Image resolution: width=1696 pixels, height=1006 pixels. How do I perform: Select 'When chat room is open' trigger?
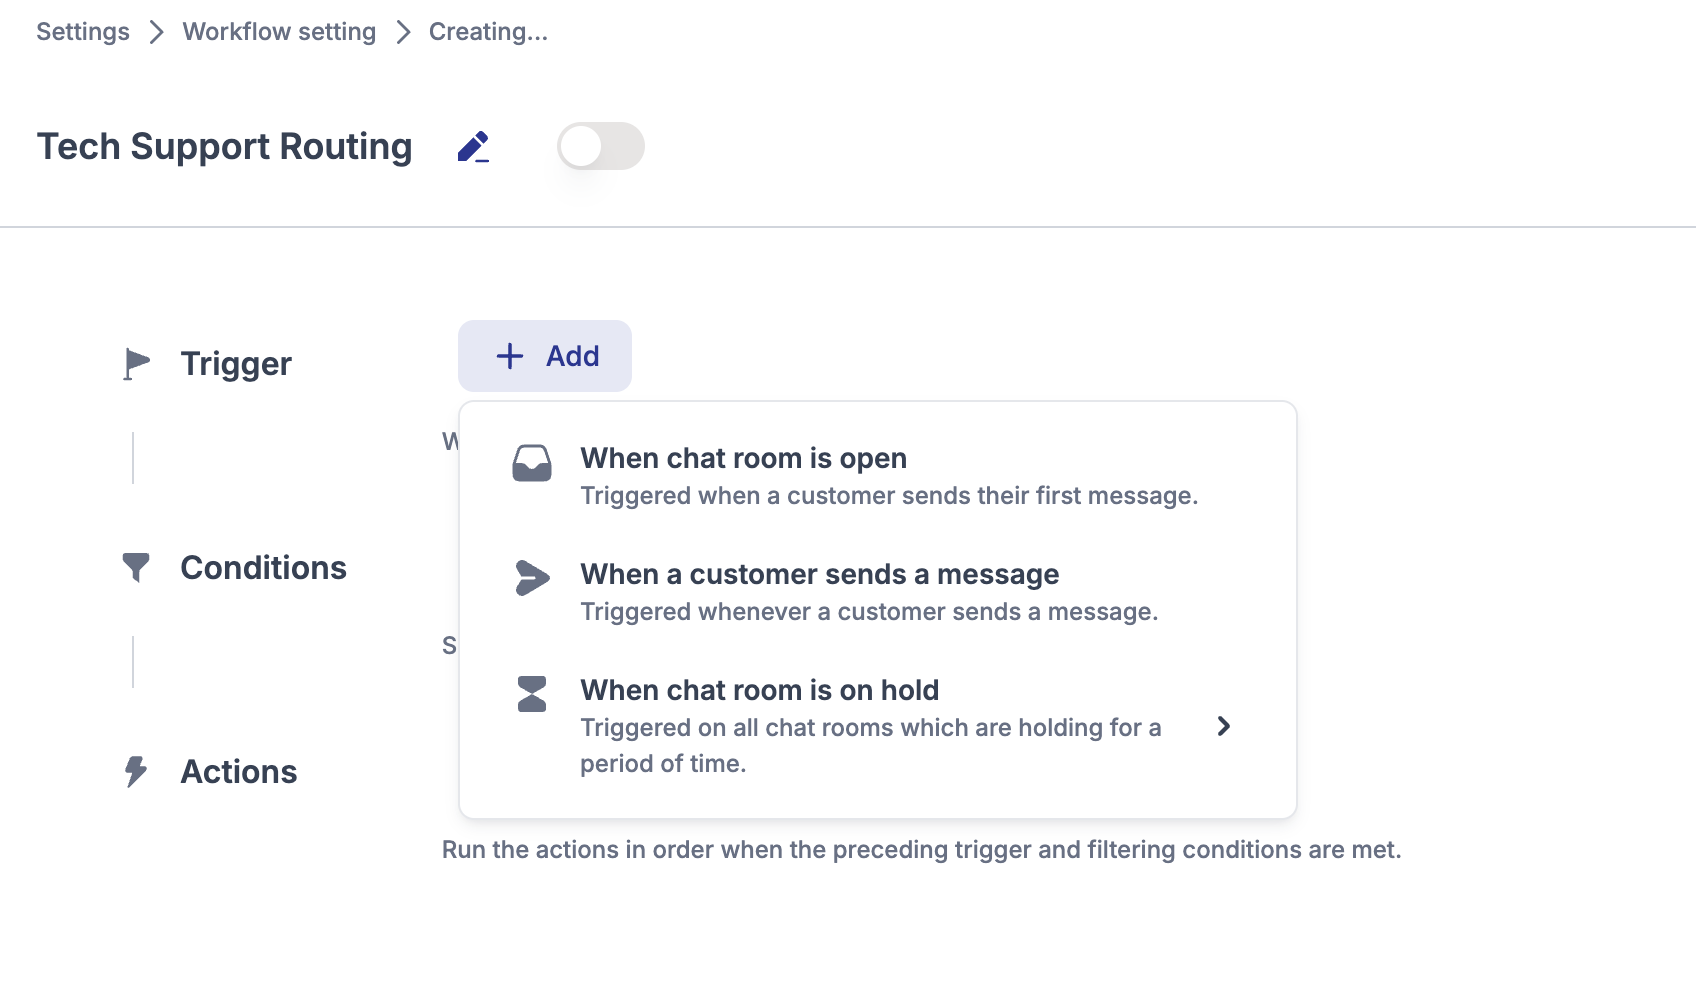744,458
